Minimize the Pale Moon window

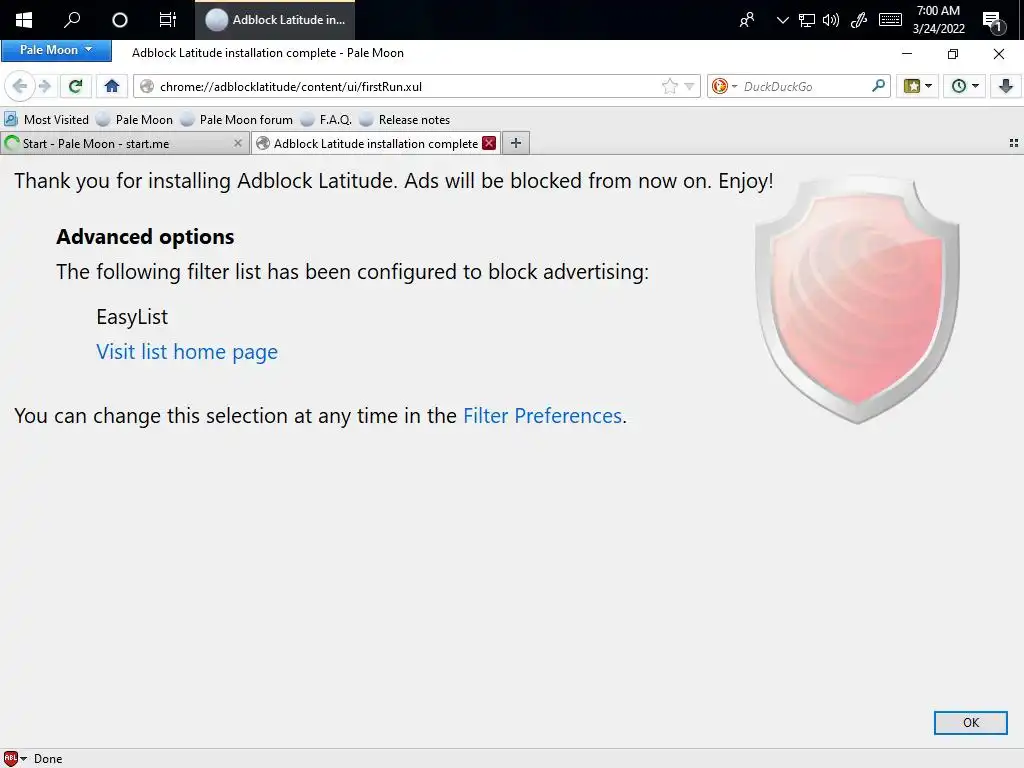(x=907, y=54)
